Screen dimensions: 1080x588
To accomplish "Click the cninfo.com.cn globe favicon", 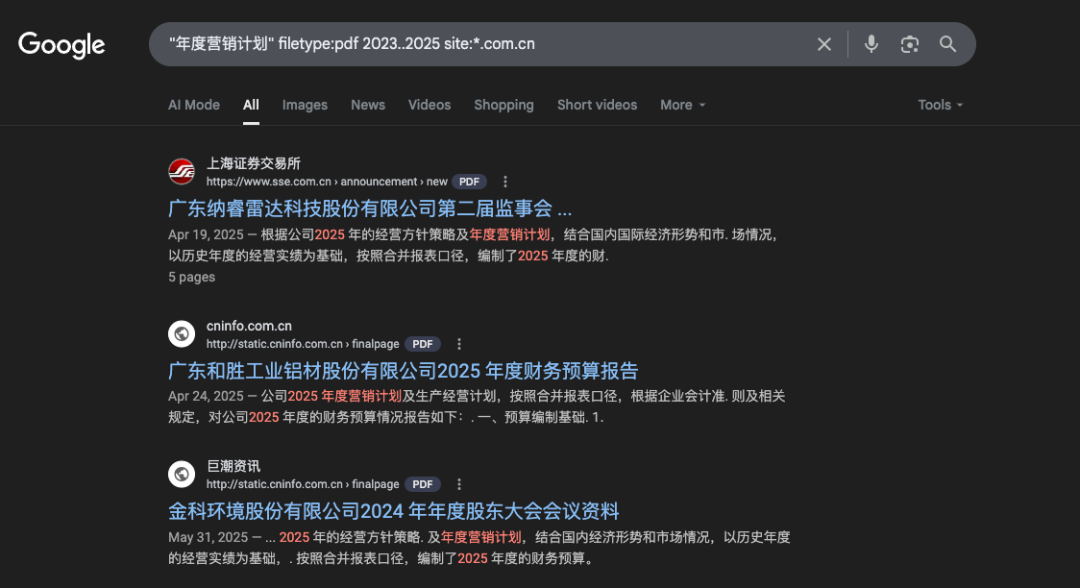I will tap(182, 335).
